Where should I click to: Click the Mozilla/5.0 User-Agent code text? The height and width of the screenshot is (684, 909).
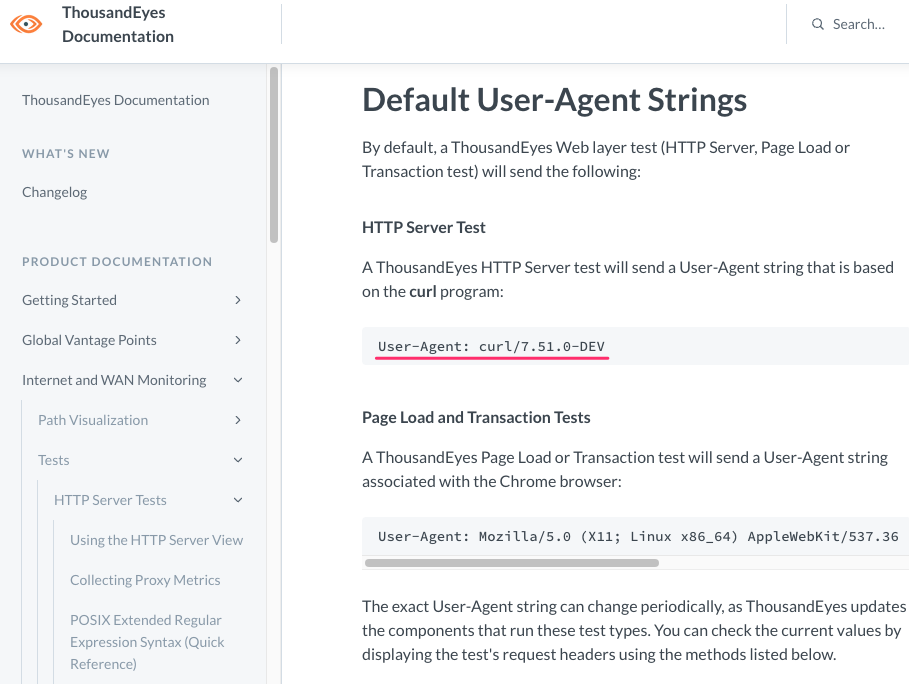coord(638,536)
